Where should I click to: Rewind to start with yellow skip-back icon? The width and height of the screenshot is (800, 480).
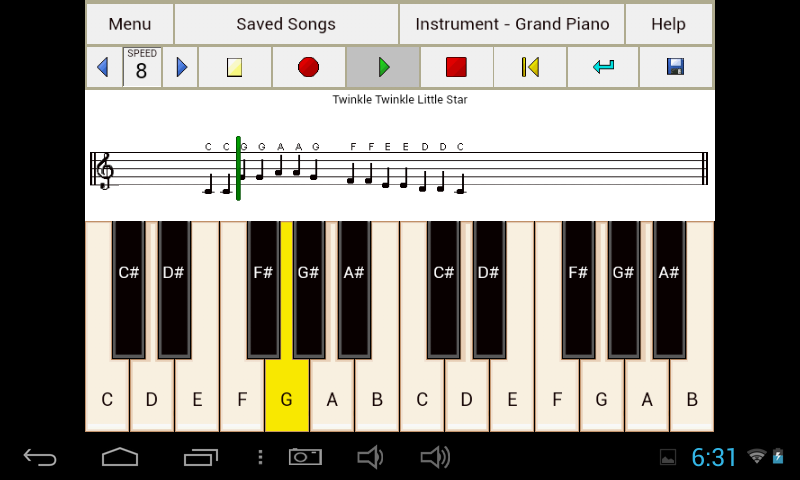tap(530, 67)
